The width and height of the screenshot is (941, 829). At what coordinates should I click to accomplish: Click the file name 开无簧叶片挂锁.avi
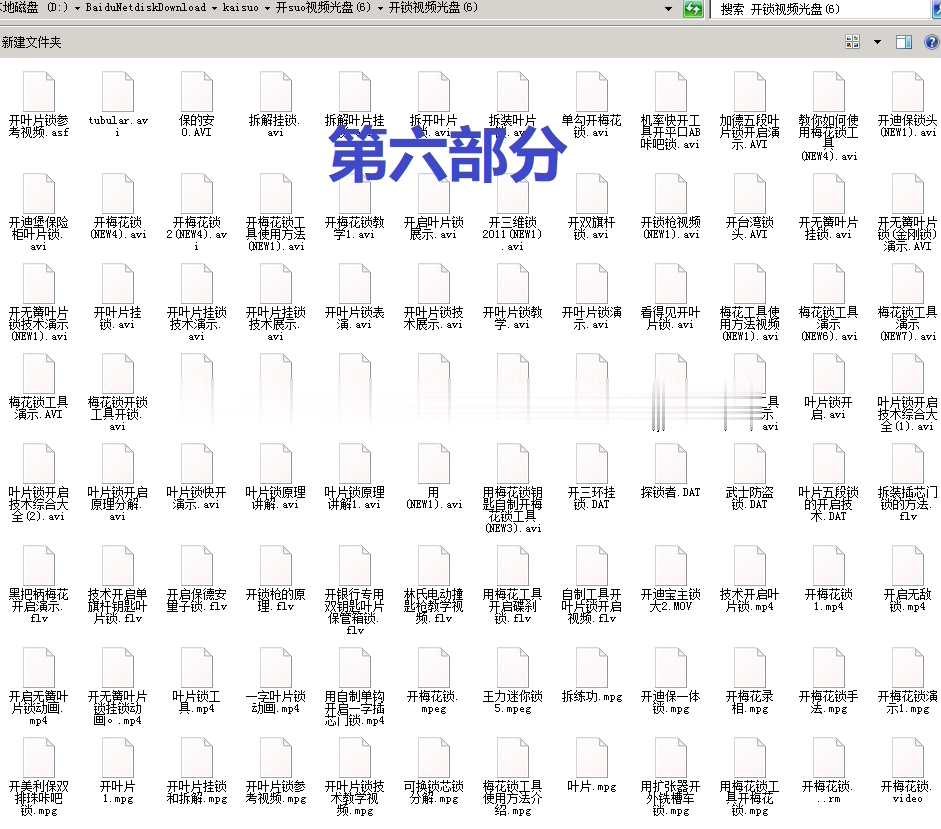829,228
